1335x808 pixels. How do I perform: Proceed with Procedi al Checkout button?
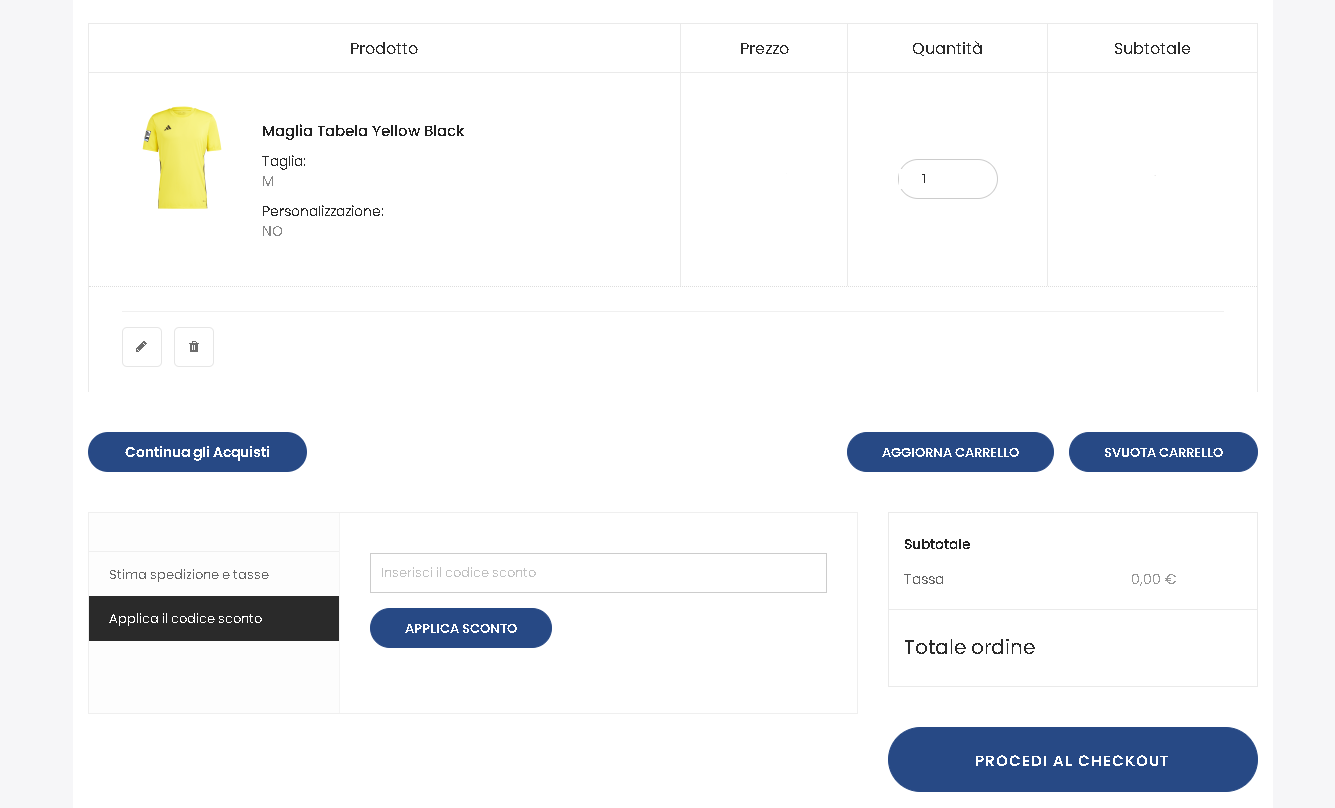pyautogui.click(x=1073, y=760)
